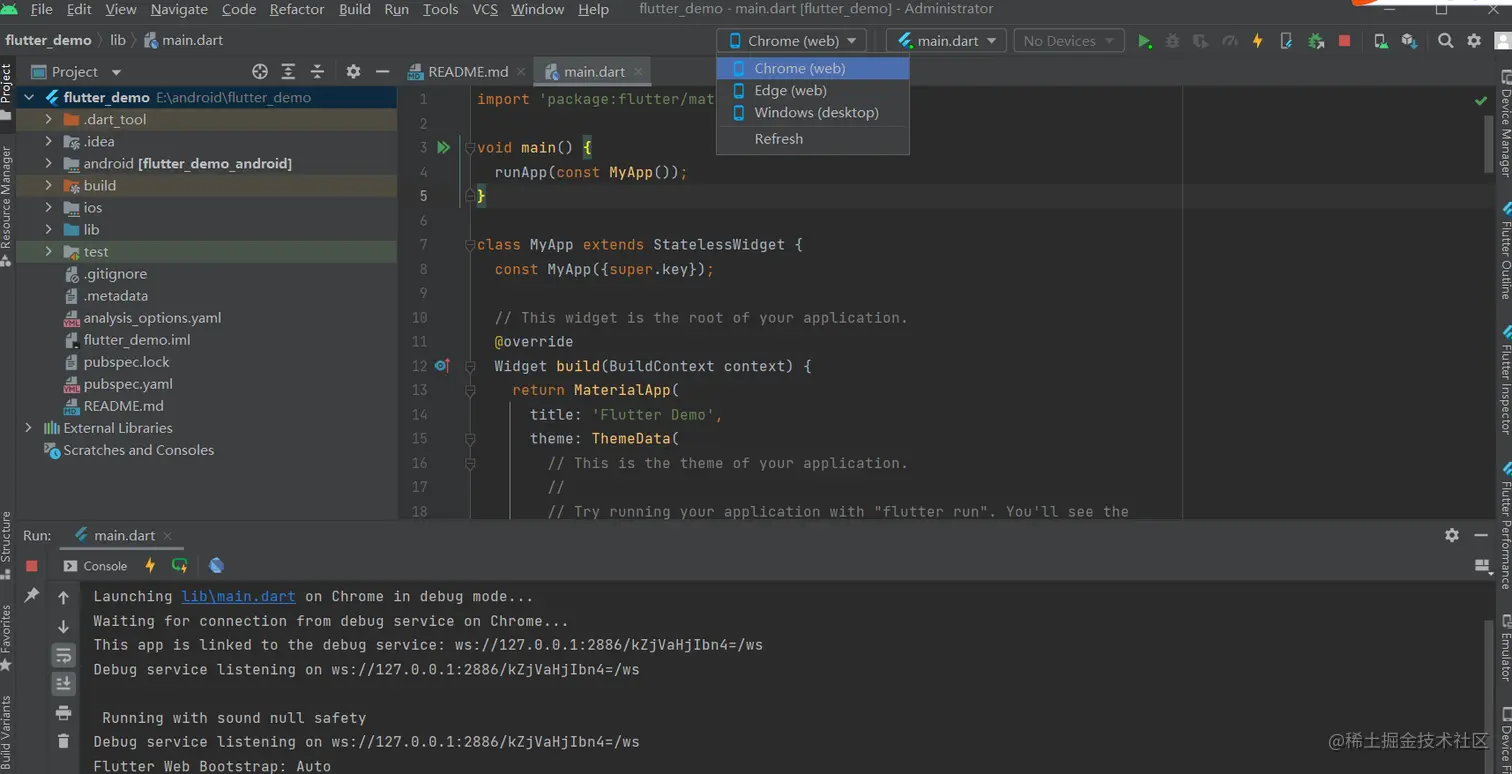
Task: Open the No Devices dropdown
Action: coord(1069,41)
